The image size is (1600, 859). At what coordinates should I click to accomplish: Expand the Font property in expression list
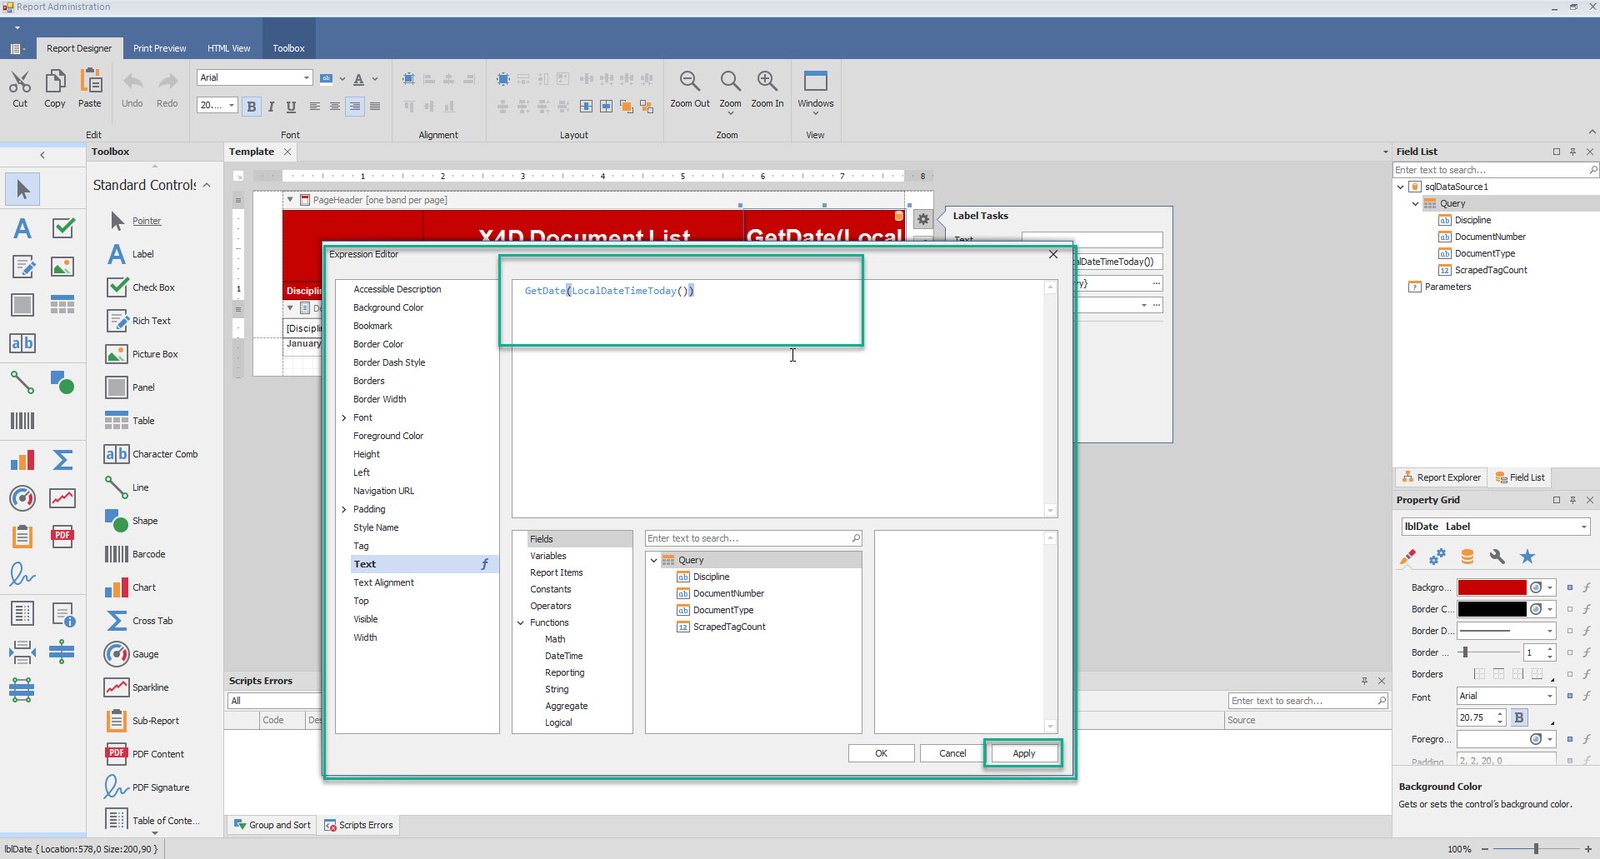pyautogui.click(x=345, y=418)
